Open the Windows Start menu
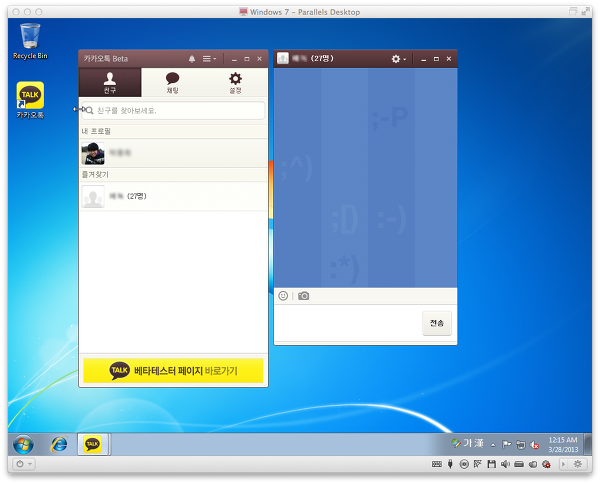Screen dimensions: 600x484 pos(23,444)
